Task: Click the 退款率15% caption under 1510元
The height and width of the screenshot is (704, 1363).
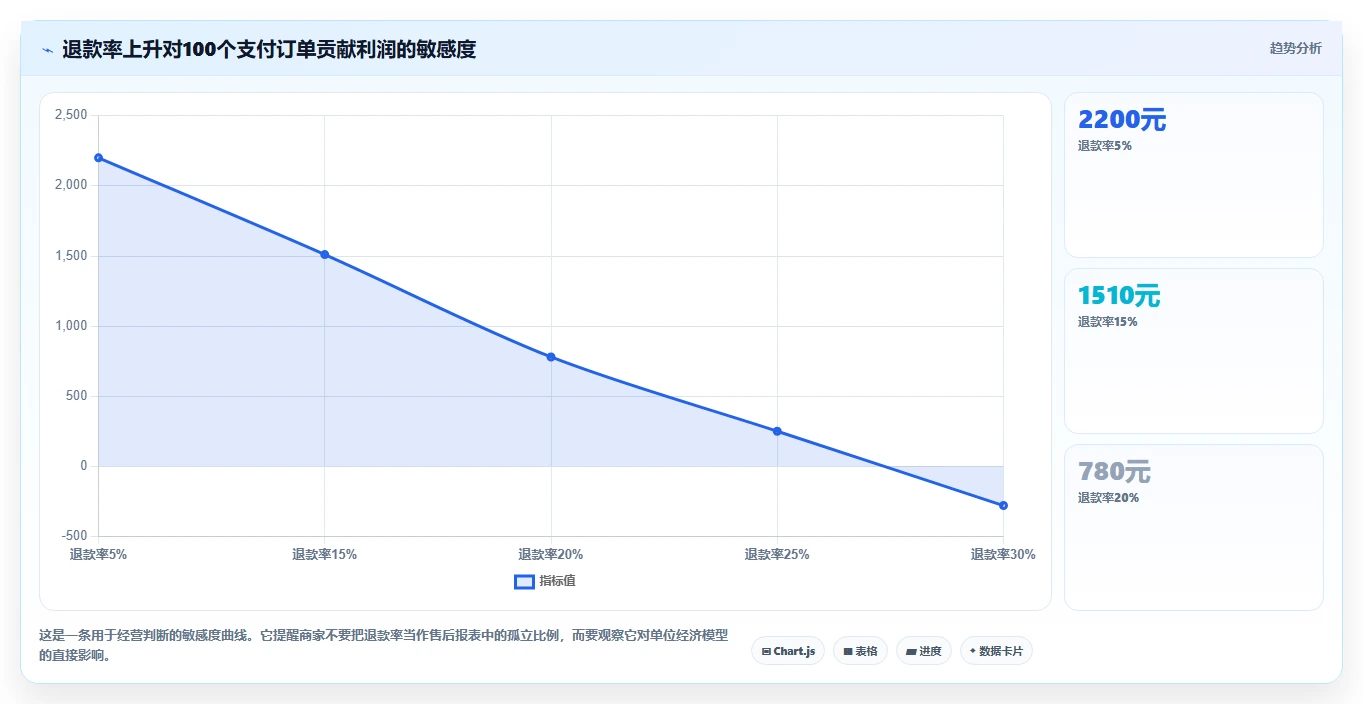Action: pos(1107,322)
